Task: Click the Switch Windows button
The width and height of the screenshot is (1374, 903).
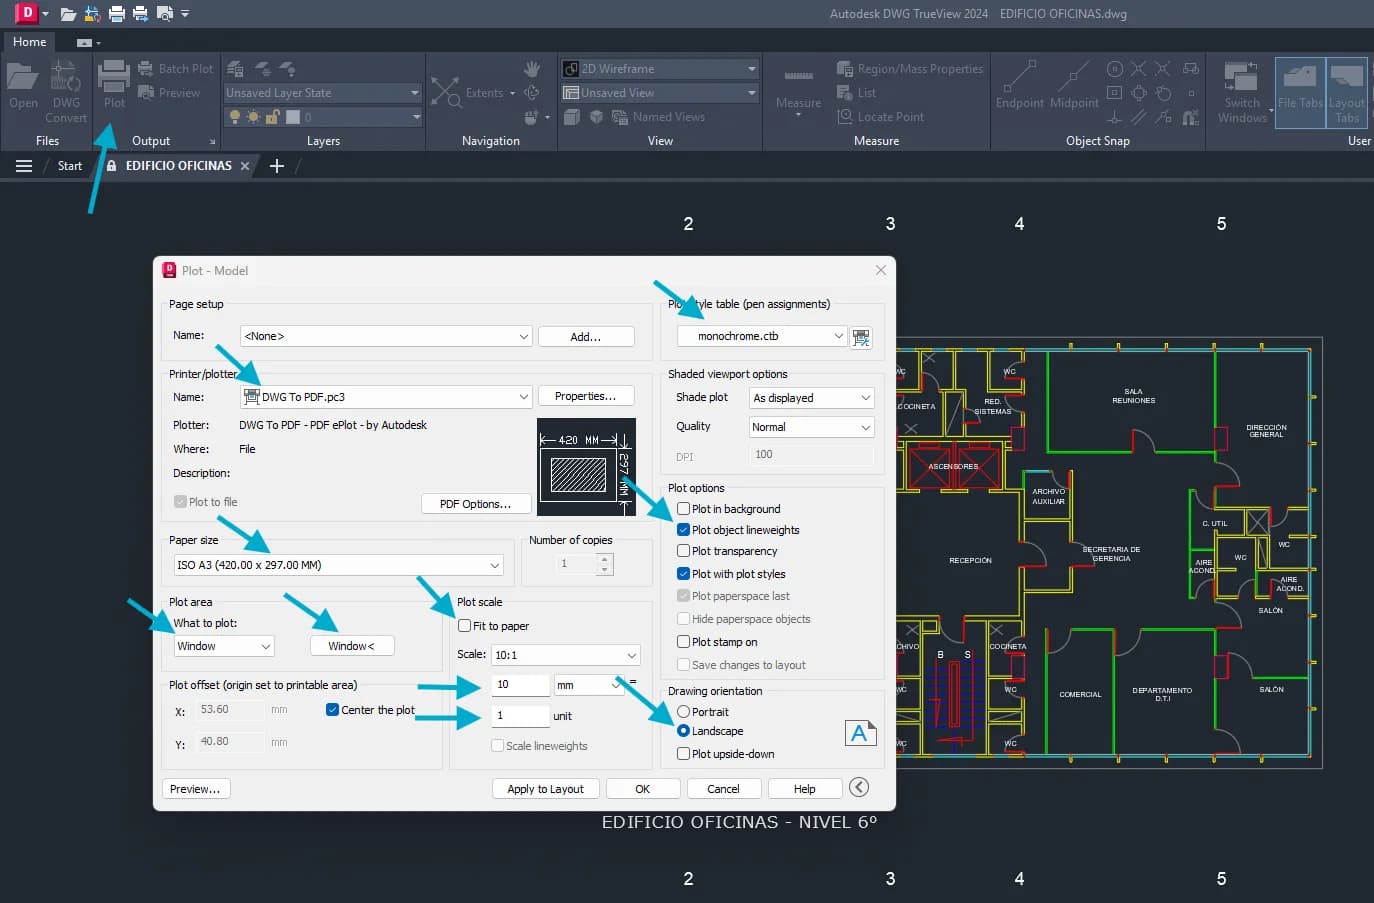Action: click(1242, 92)
